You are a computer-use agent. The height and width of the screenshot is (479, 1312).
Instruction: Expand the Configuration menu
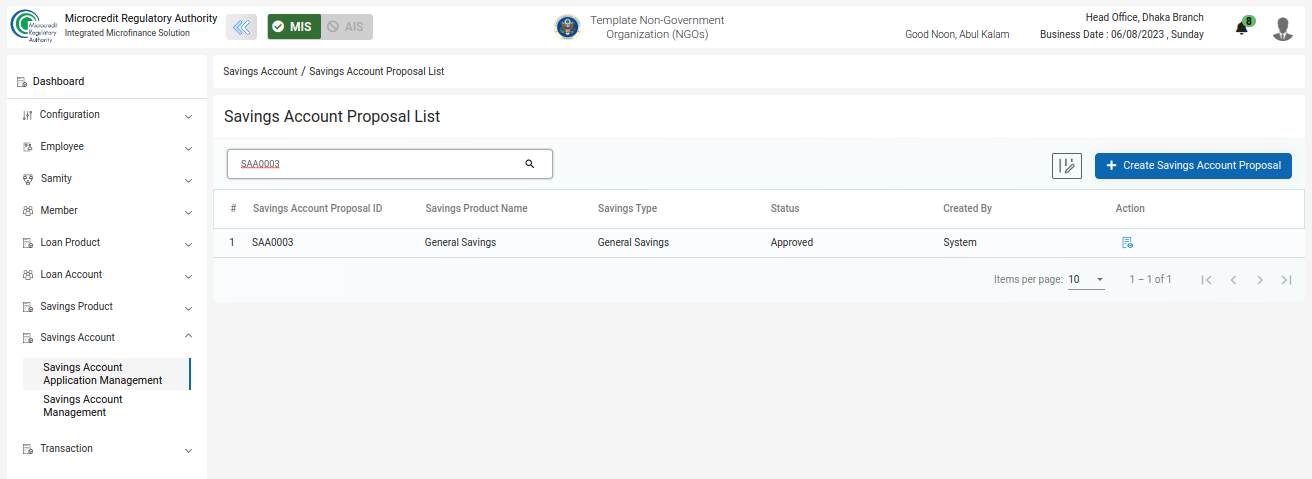105,115
